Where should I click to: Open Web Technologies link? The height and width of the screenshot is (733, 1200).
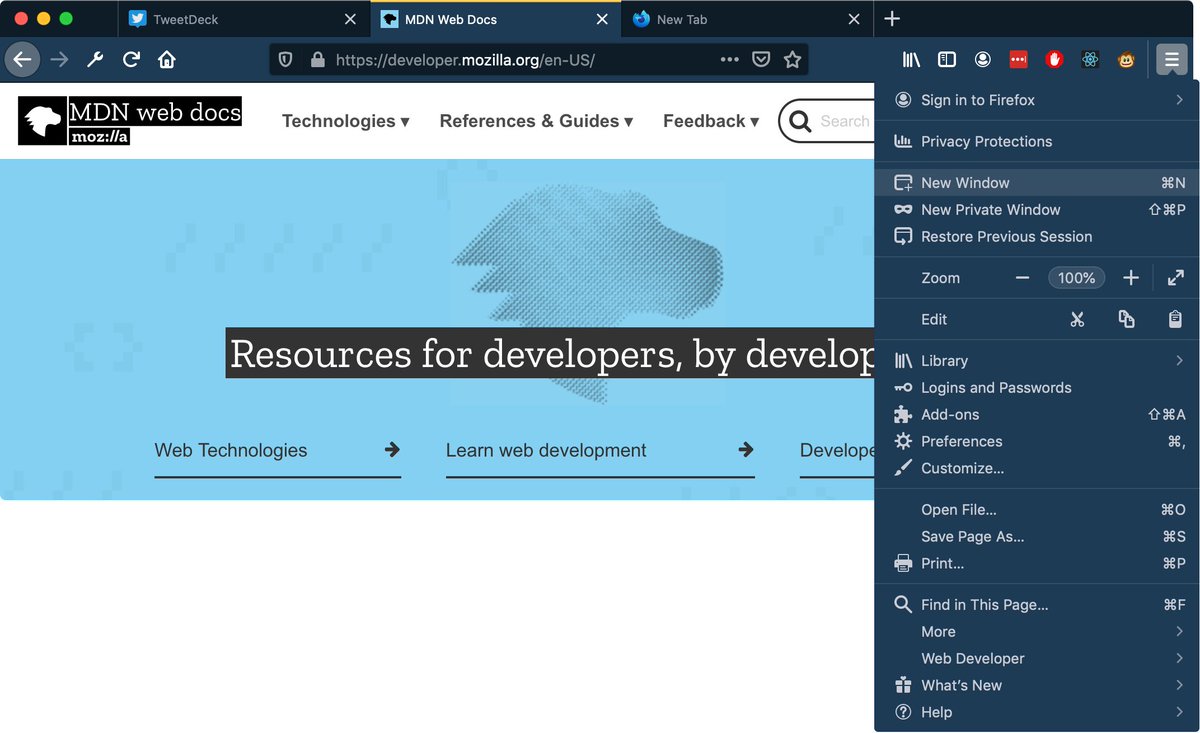(277, 451)
